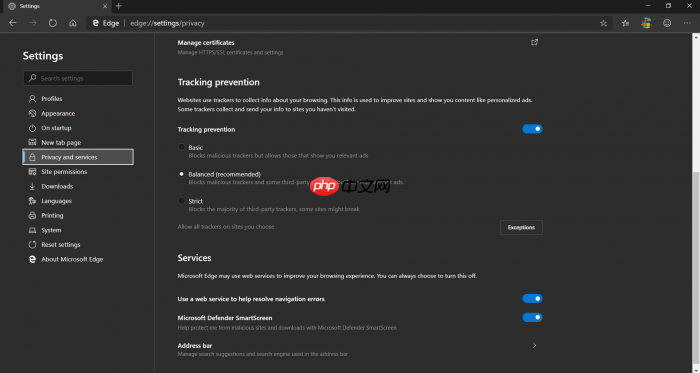Click the Address bar row label
The width and height of the screenshot is (700, 373).
click(x=195, y=346)
